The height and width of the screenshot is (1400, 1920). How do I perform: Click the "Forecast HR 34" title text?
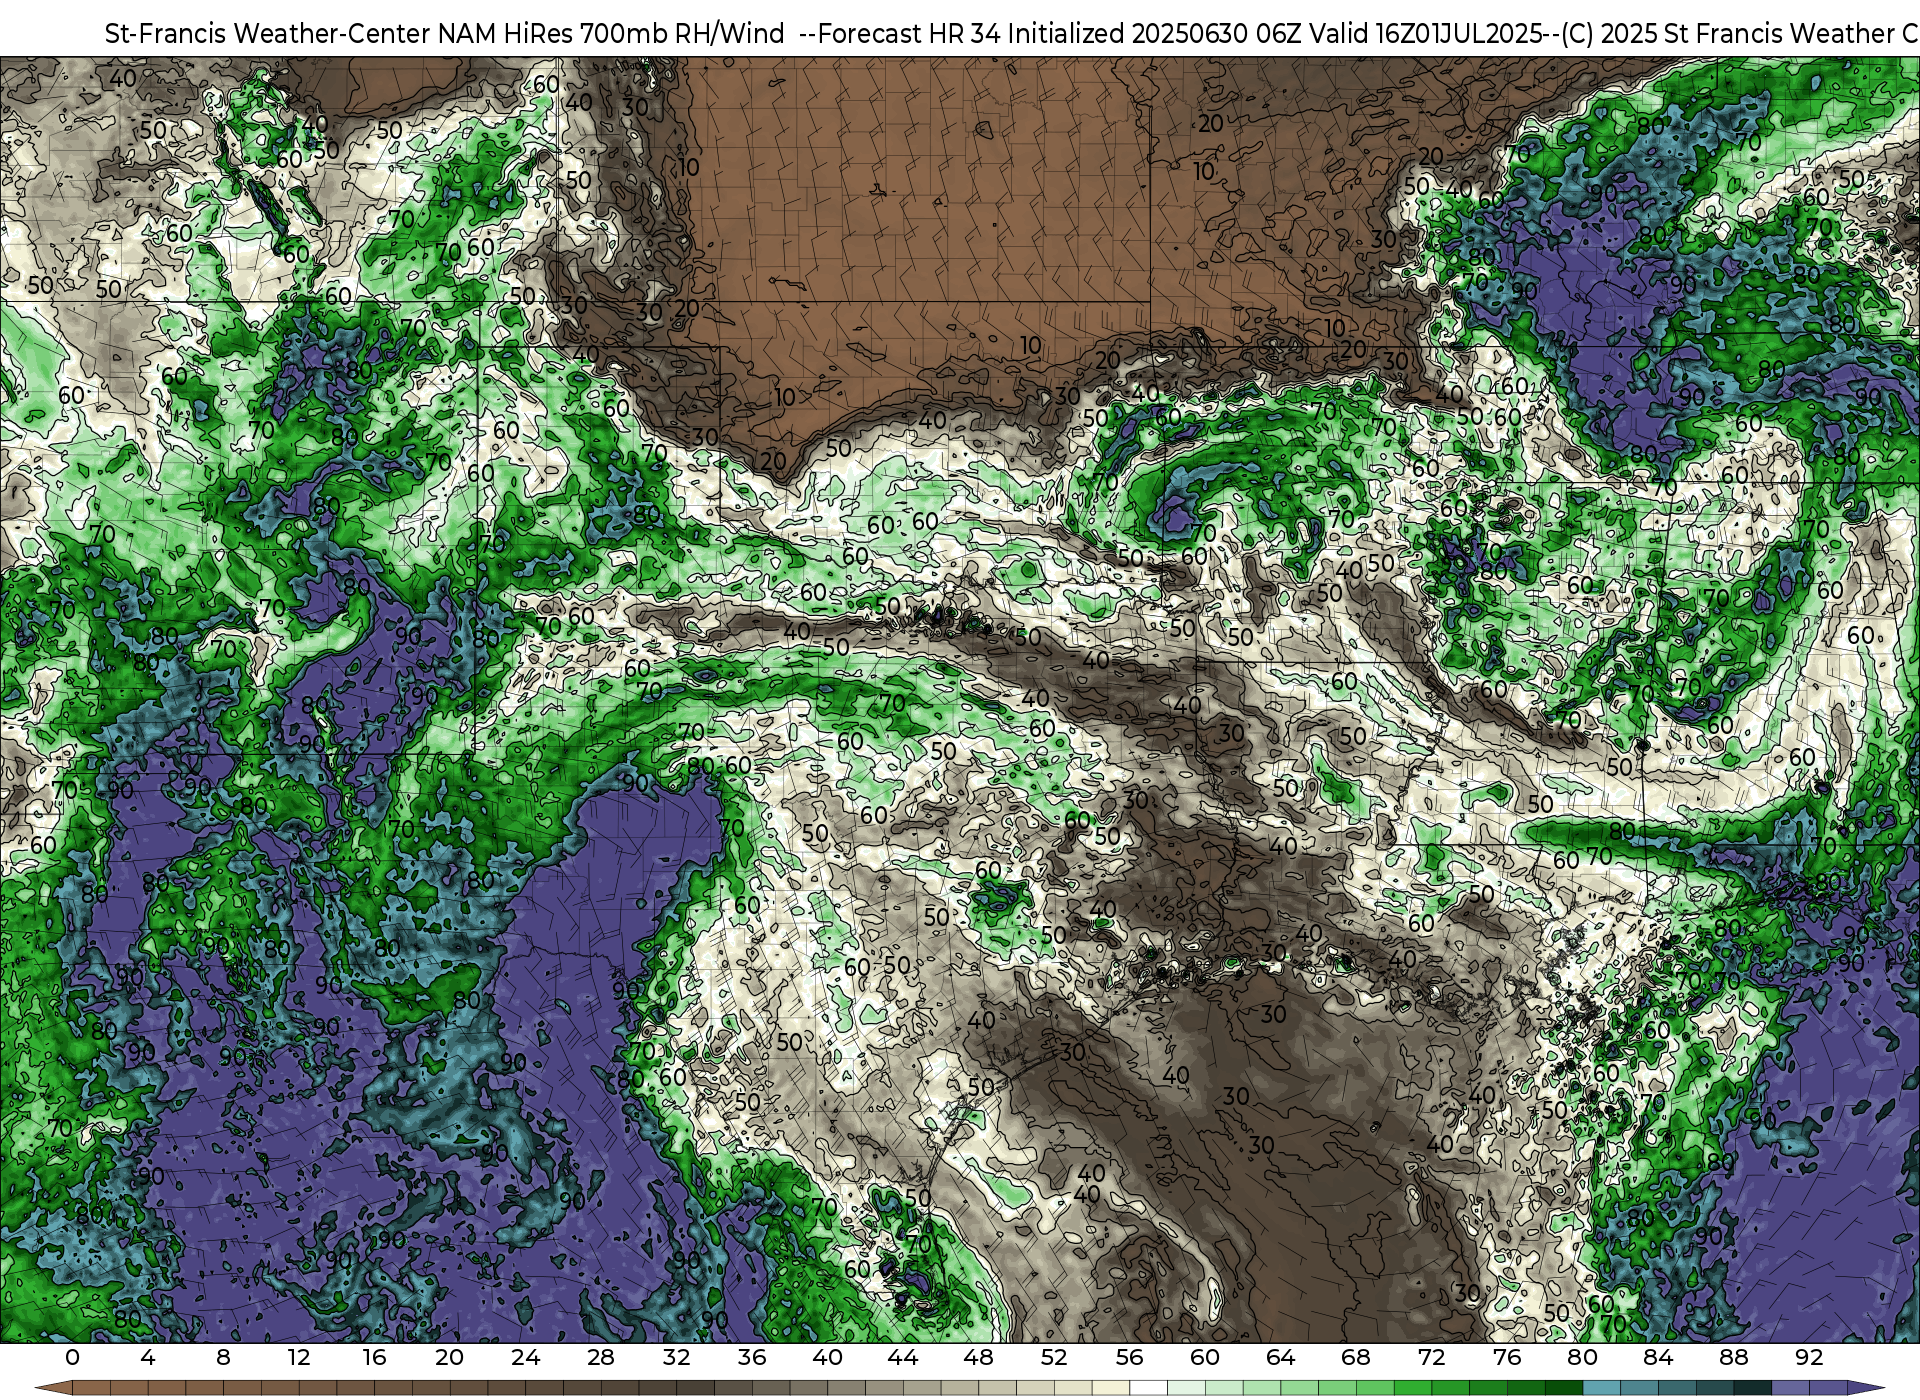coord(910,34)
